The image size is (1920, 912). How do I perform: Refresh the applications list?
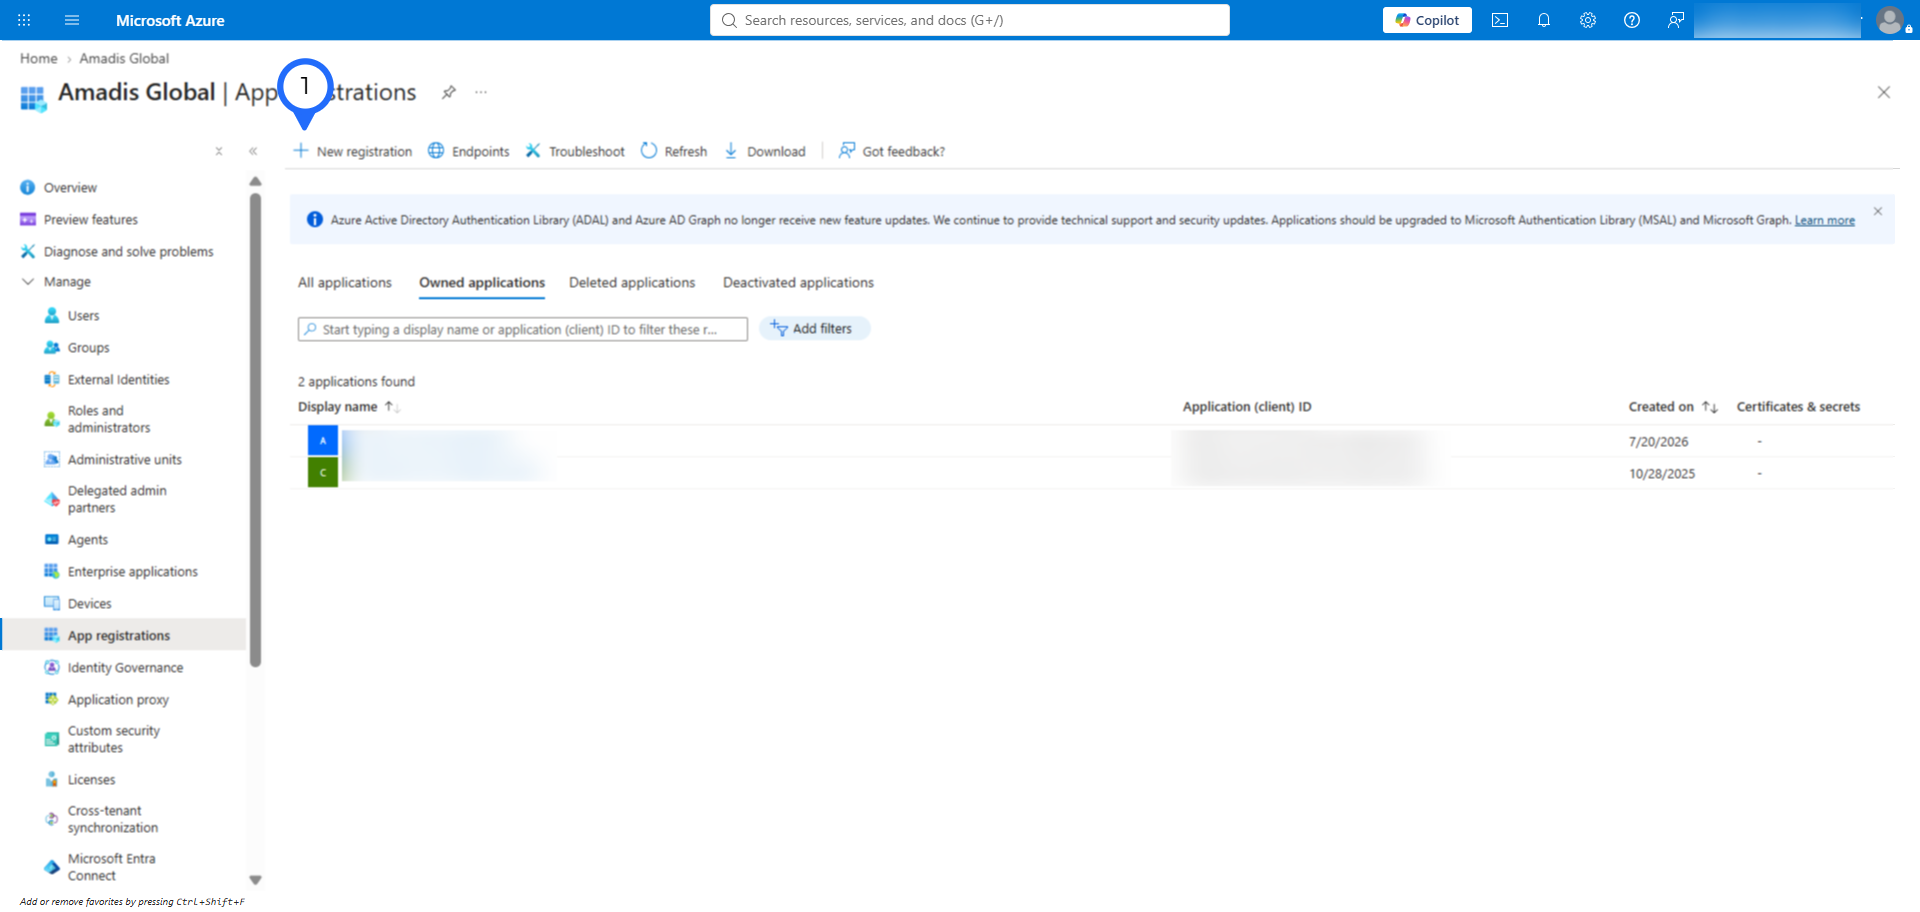tap(674, 151)
